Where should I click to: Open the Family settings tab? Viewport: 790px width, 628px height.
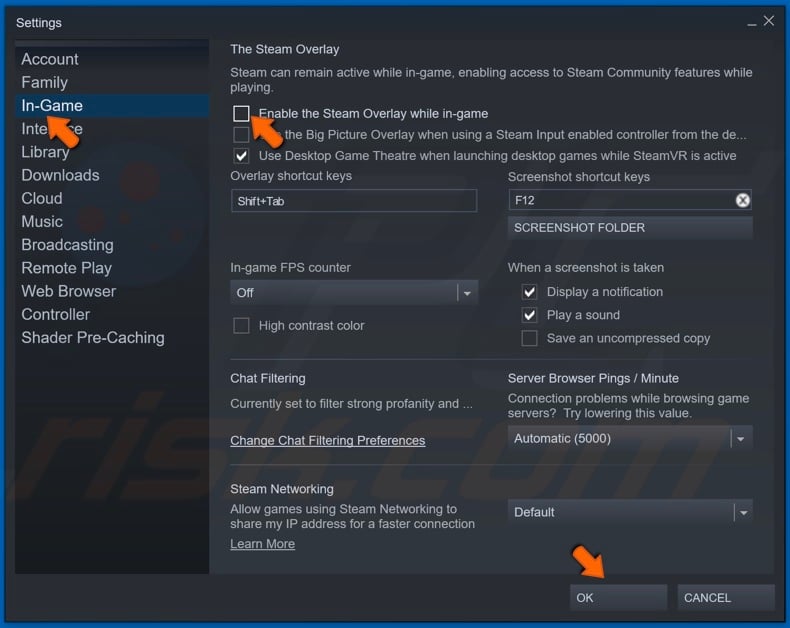[x=112, y=83]
